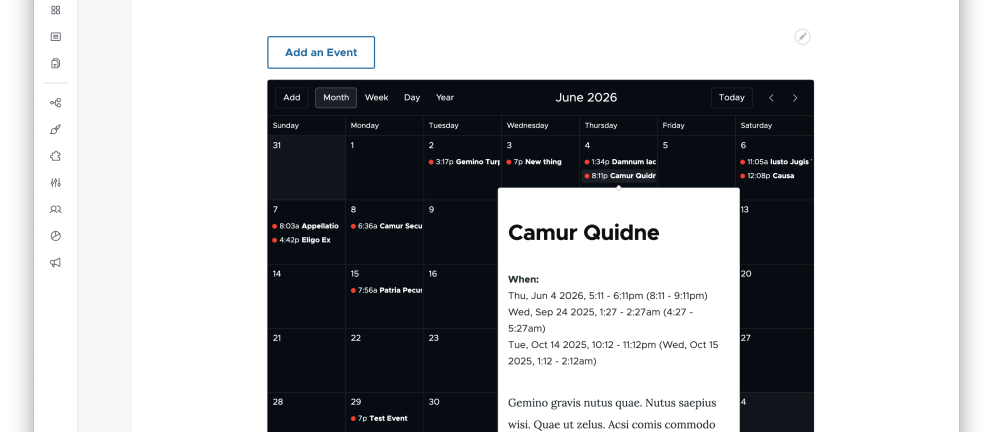Click the June 2026 calendar title
This screenshot has width=993, height=432.
[586, 98]
